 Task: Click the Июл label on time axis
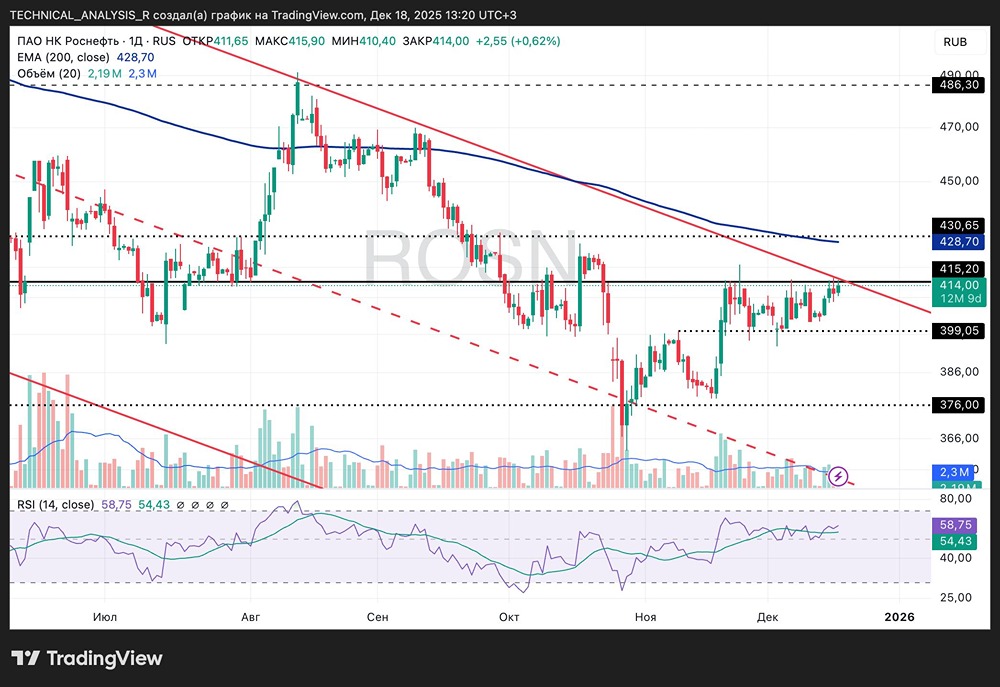[105, 617]
